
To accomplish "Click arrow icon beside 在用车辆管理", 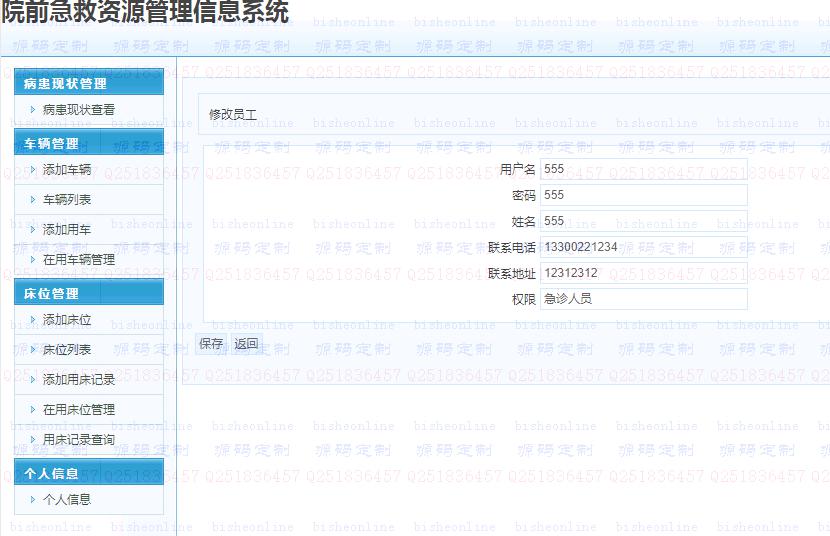I will 33,260.
